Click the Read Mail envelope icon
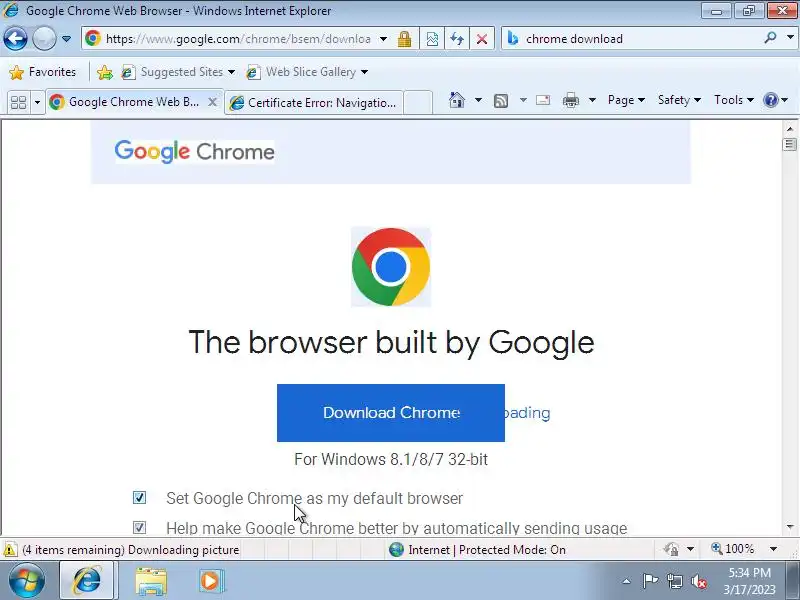 [543, 100]
